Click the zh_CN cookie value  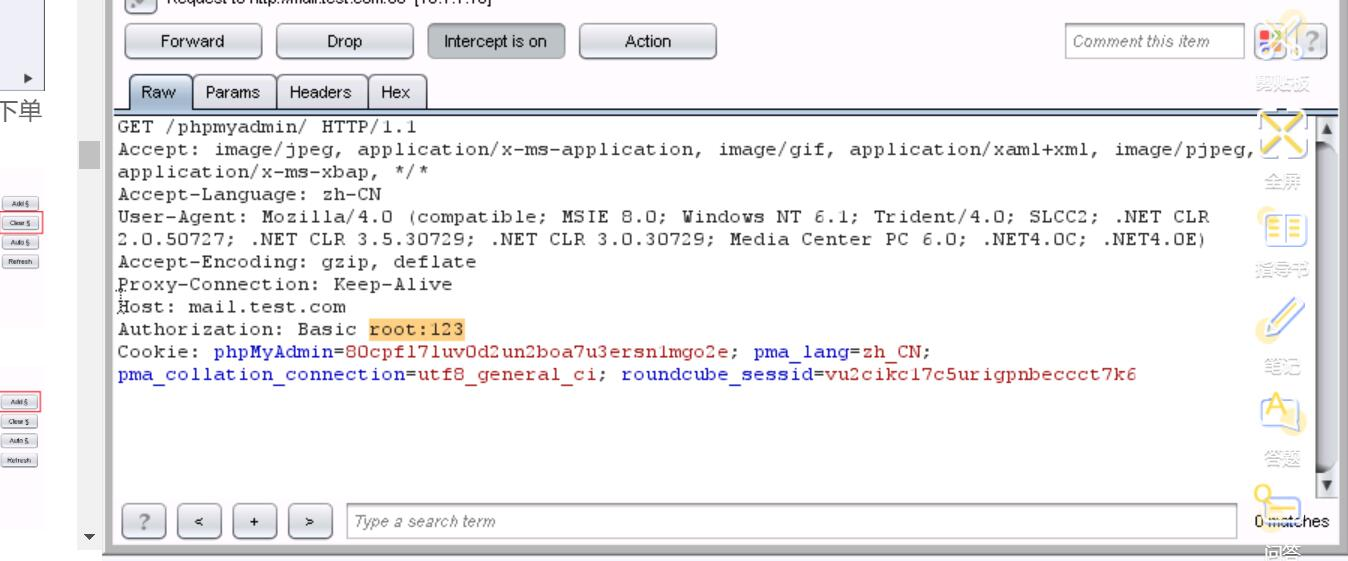[890, 352]
